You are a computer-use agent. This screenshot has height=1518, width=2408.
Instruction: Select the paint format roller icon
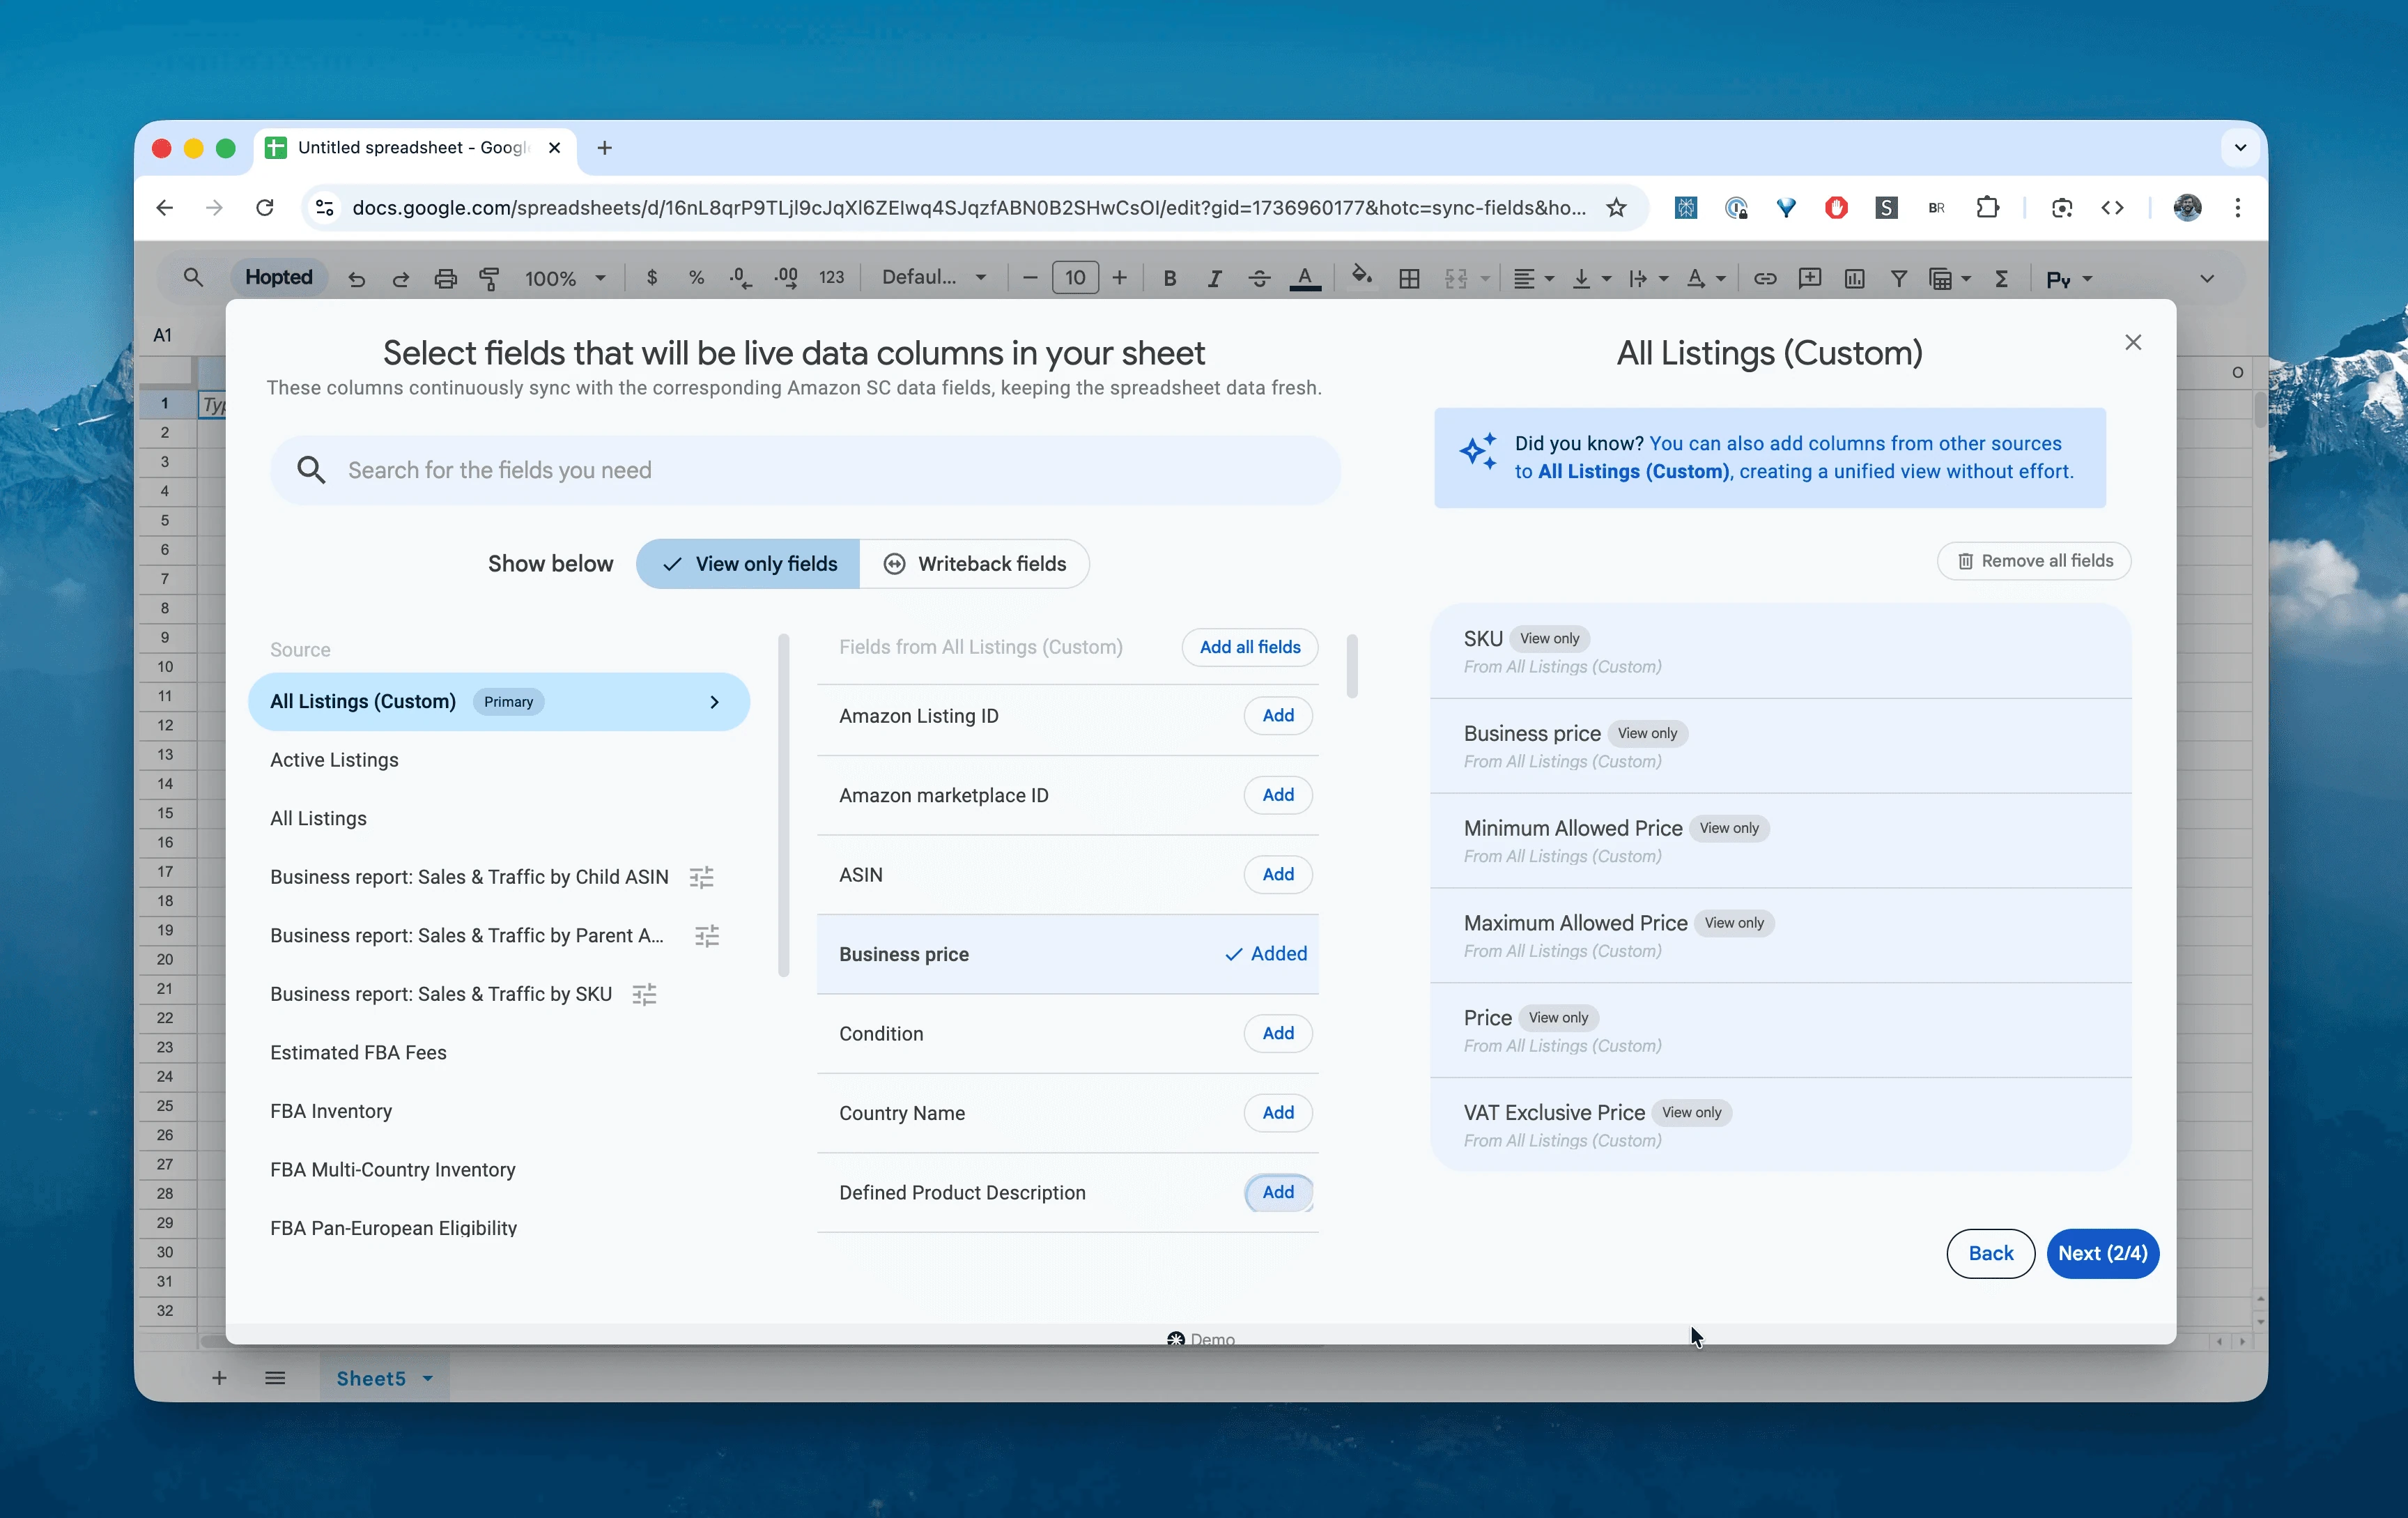click(x=489, y=279)
